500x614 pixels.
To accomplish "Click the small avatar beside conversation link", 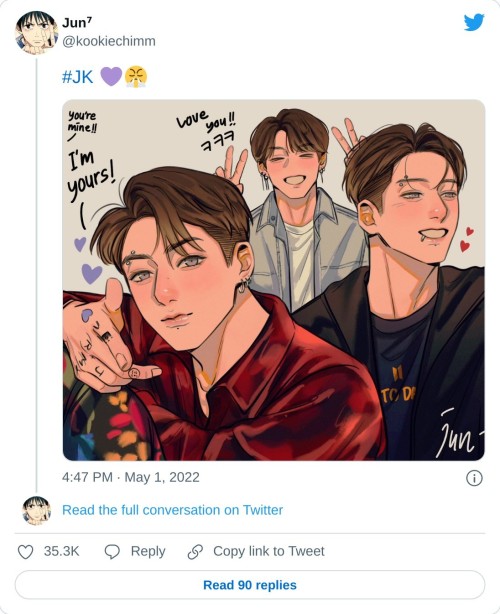I will [36, 510].
